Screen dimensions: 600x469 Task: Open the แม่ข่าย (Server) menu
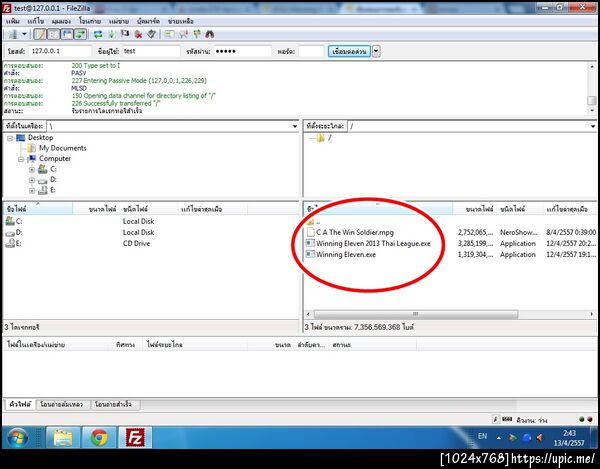pyautogui.click(x=119, y=21)
